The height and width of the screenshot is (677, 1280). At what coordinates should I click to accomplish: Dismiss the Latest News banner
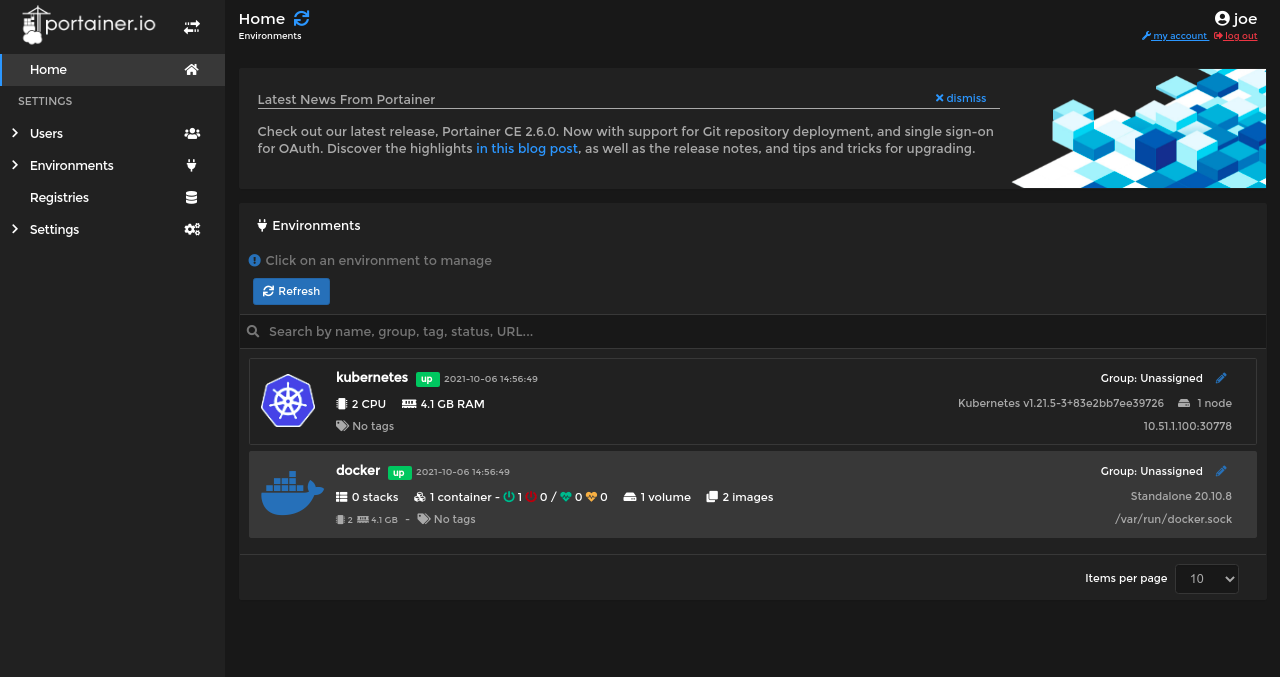[961, 98]
